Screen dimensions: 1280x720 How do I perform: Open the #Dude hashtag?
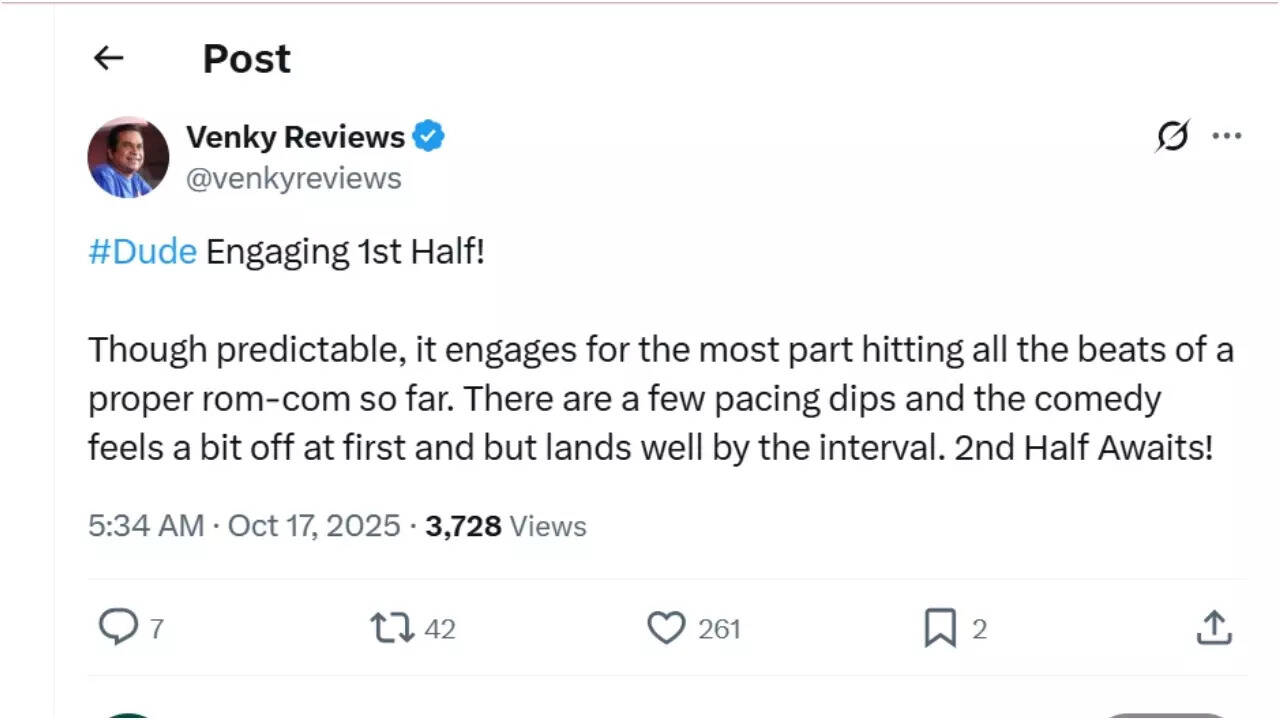pyautogui.click(x=142, y=251)
